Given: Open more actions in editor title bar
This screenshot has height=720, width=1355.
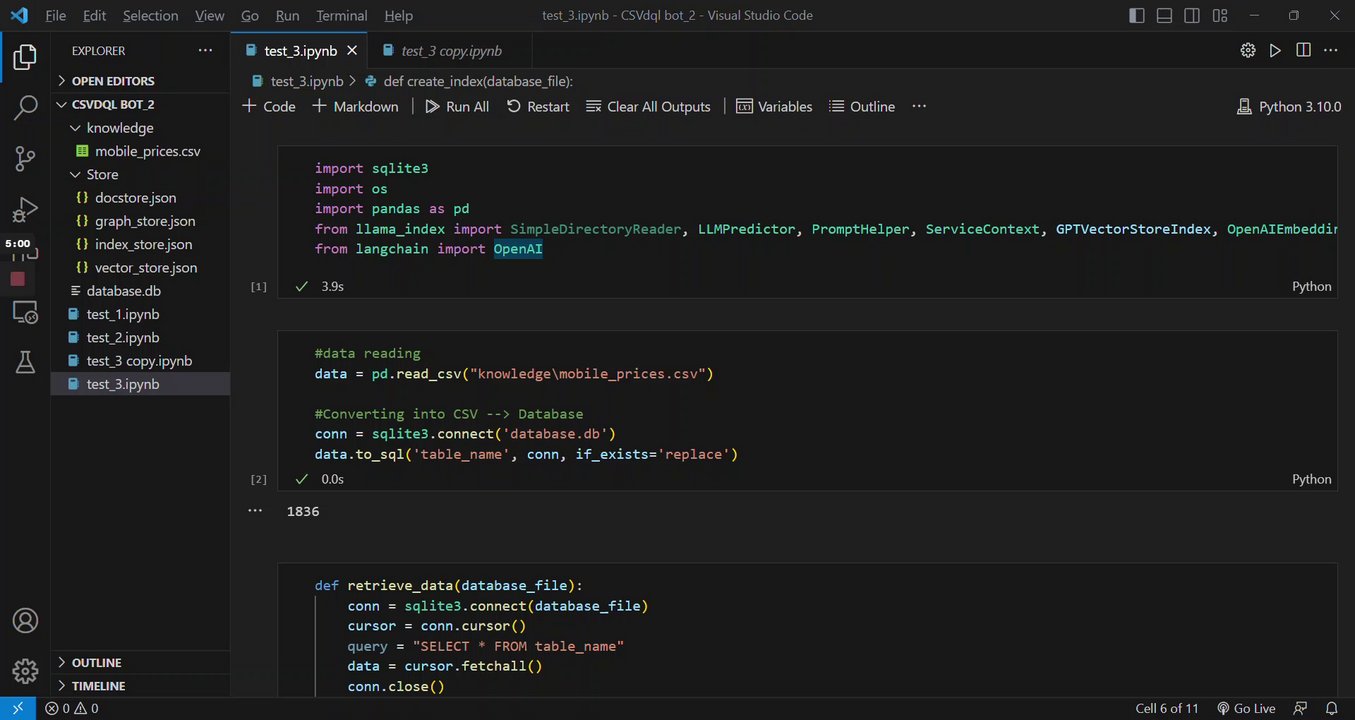Looking at the screenshot, I should 1331,50.
